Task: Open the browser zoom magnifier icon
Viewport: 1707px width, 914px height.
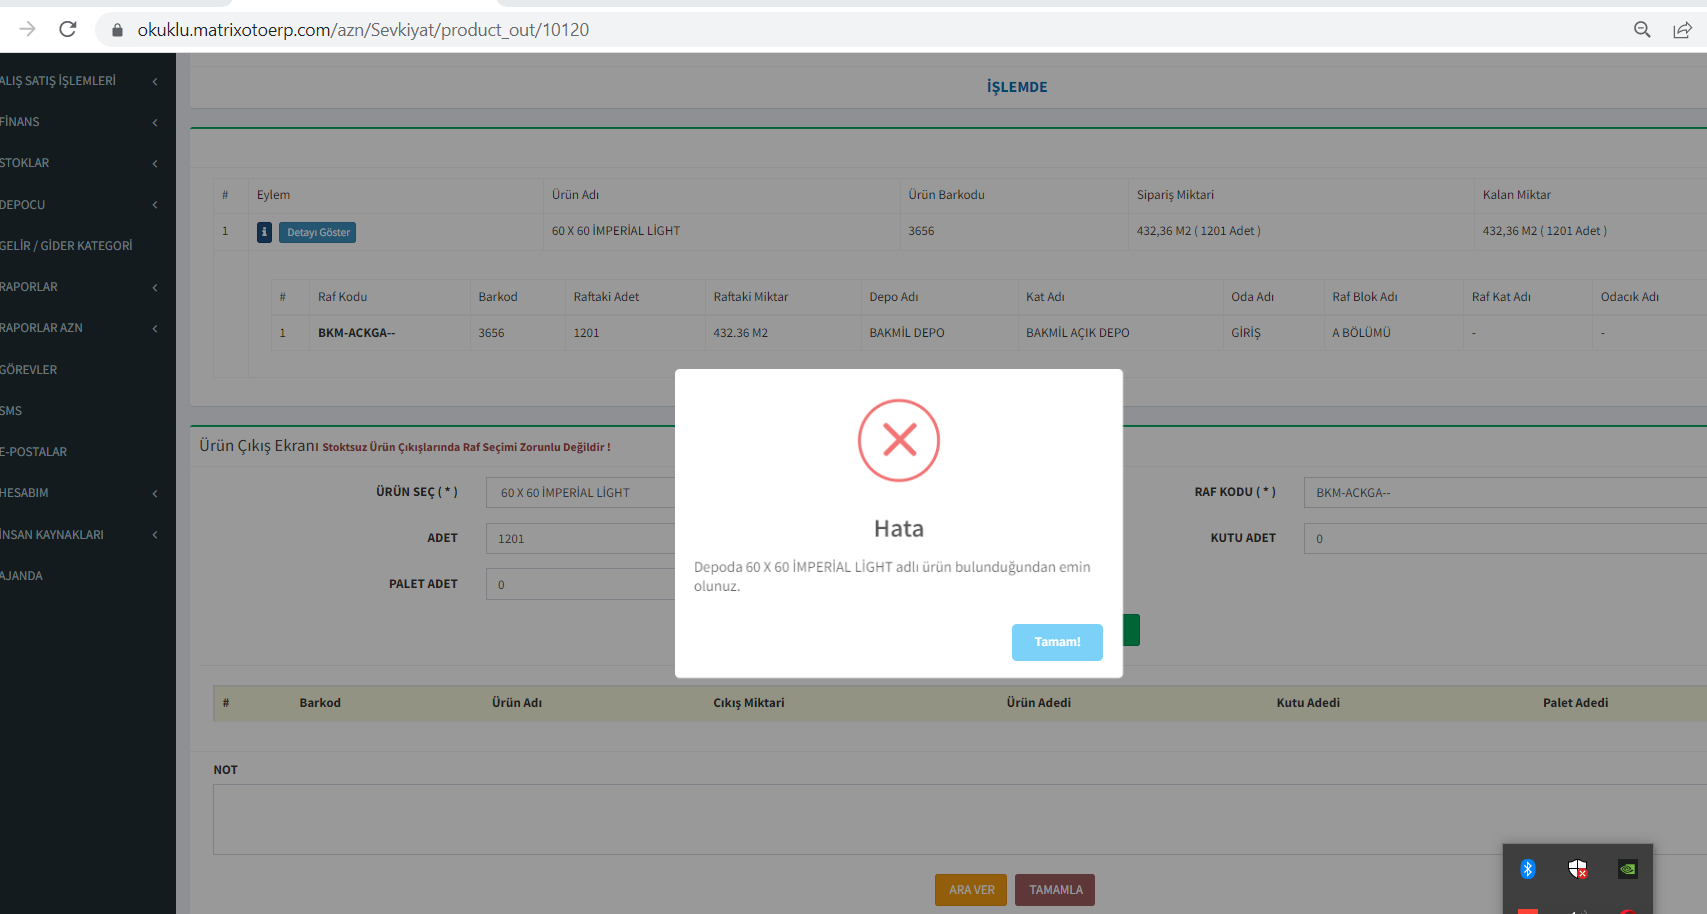Action: click(1641, 30)
